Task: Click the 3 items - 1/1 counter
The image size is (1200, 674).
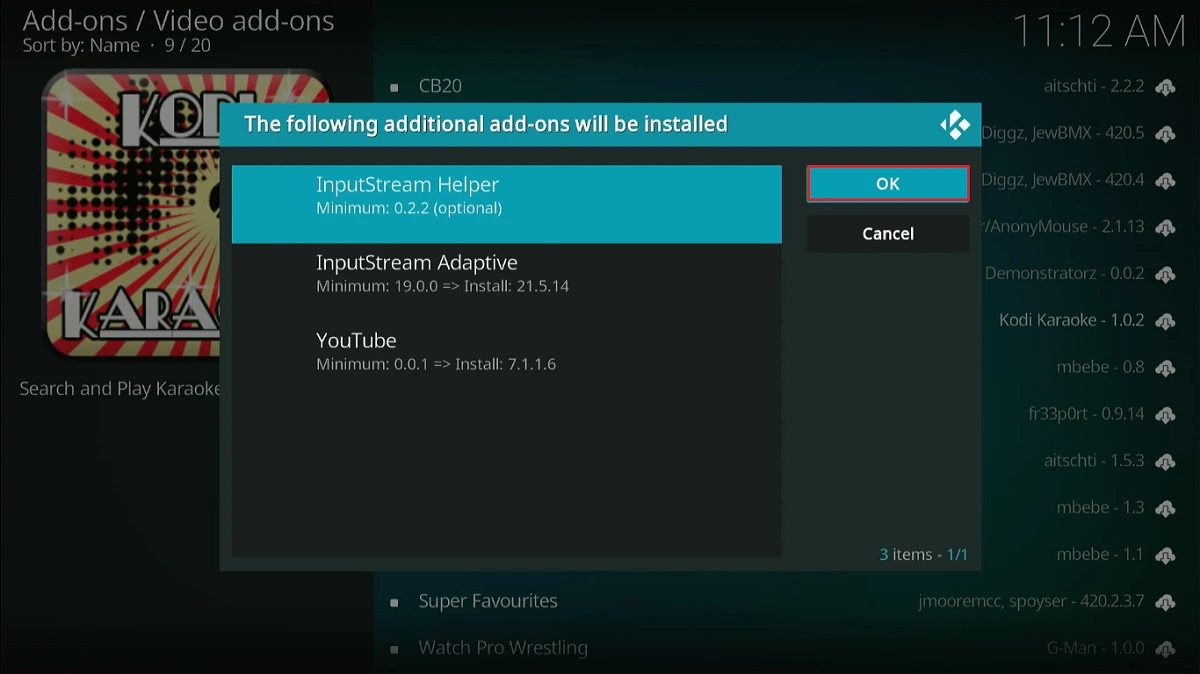Action: pyautogui.click(x=924, y=554)
